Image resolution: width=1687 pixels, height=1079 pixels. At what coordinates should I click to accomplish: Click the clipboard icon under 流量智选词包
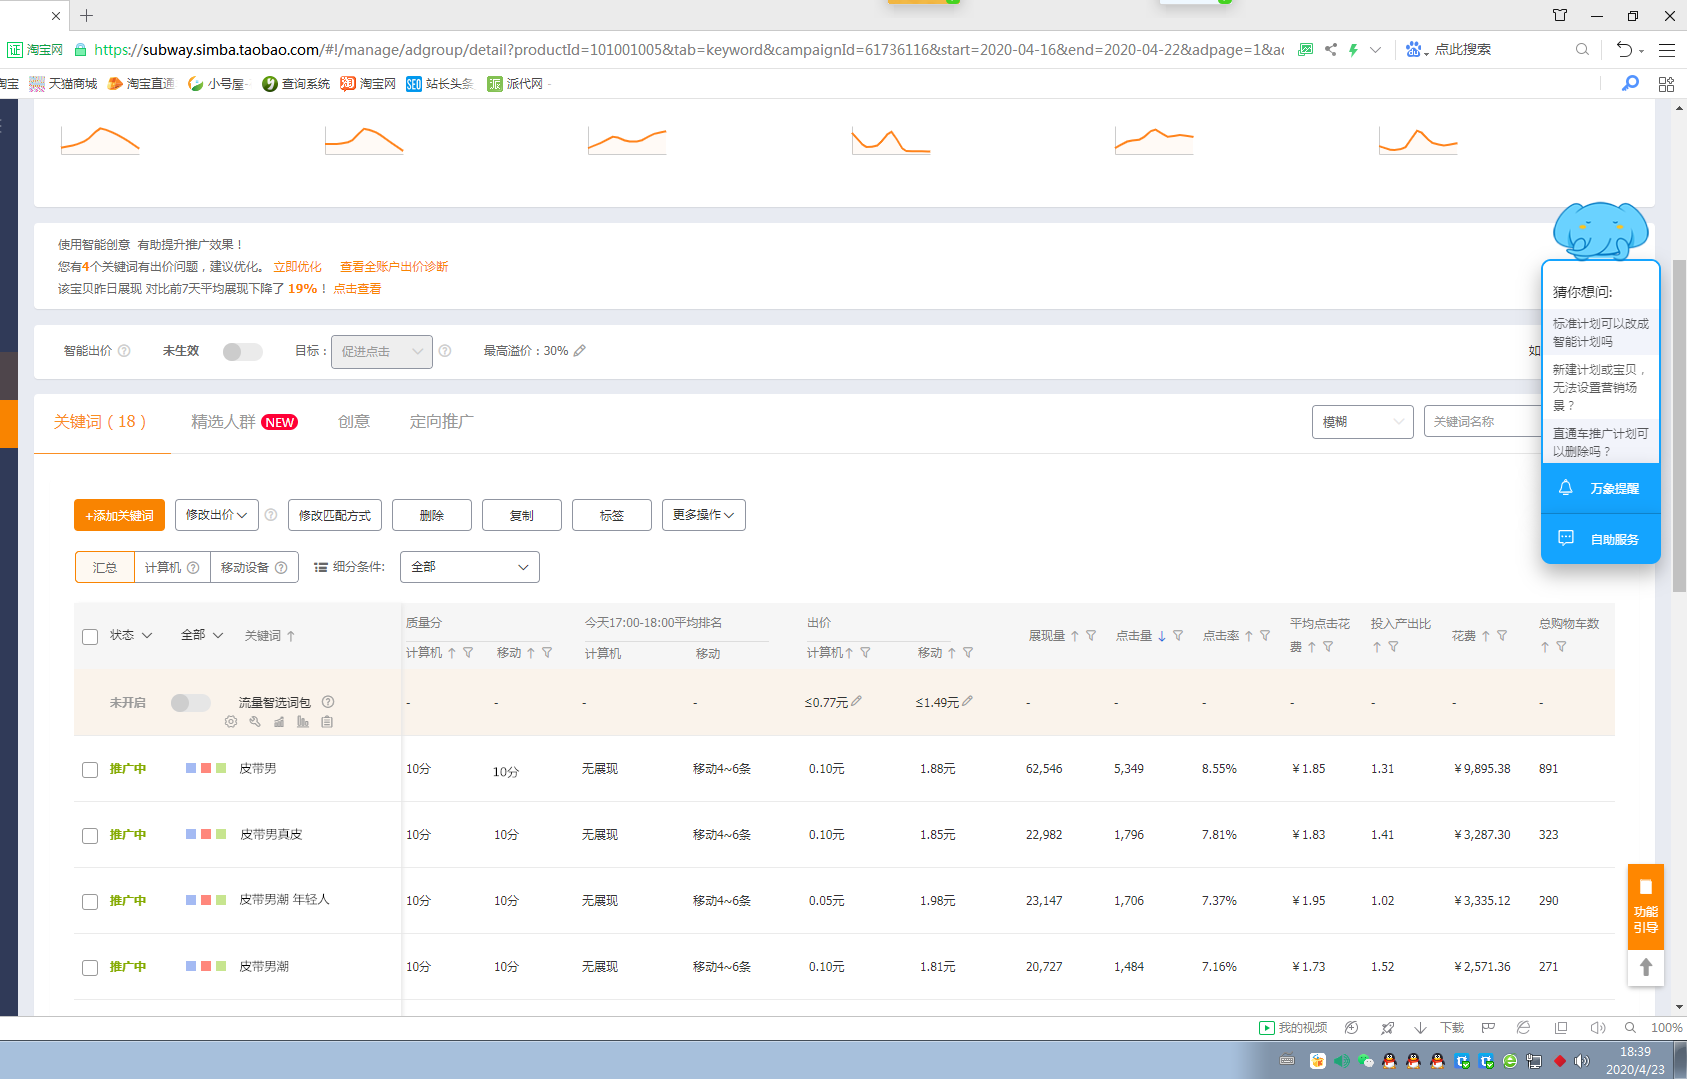coord(327,722)
